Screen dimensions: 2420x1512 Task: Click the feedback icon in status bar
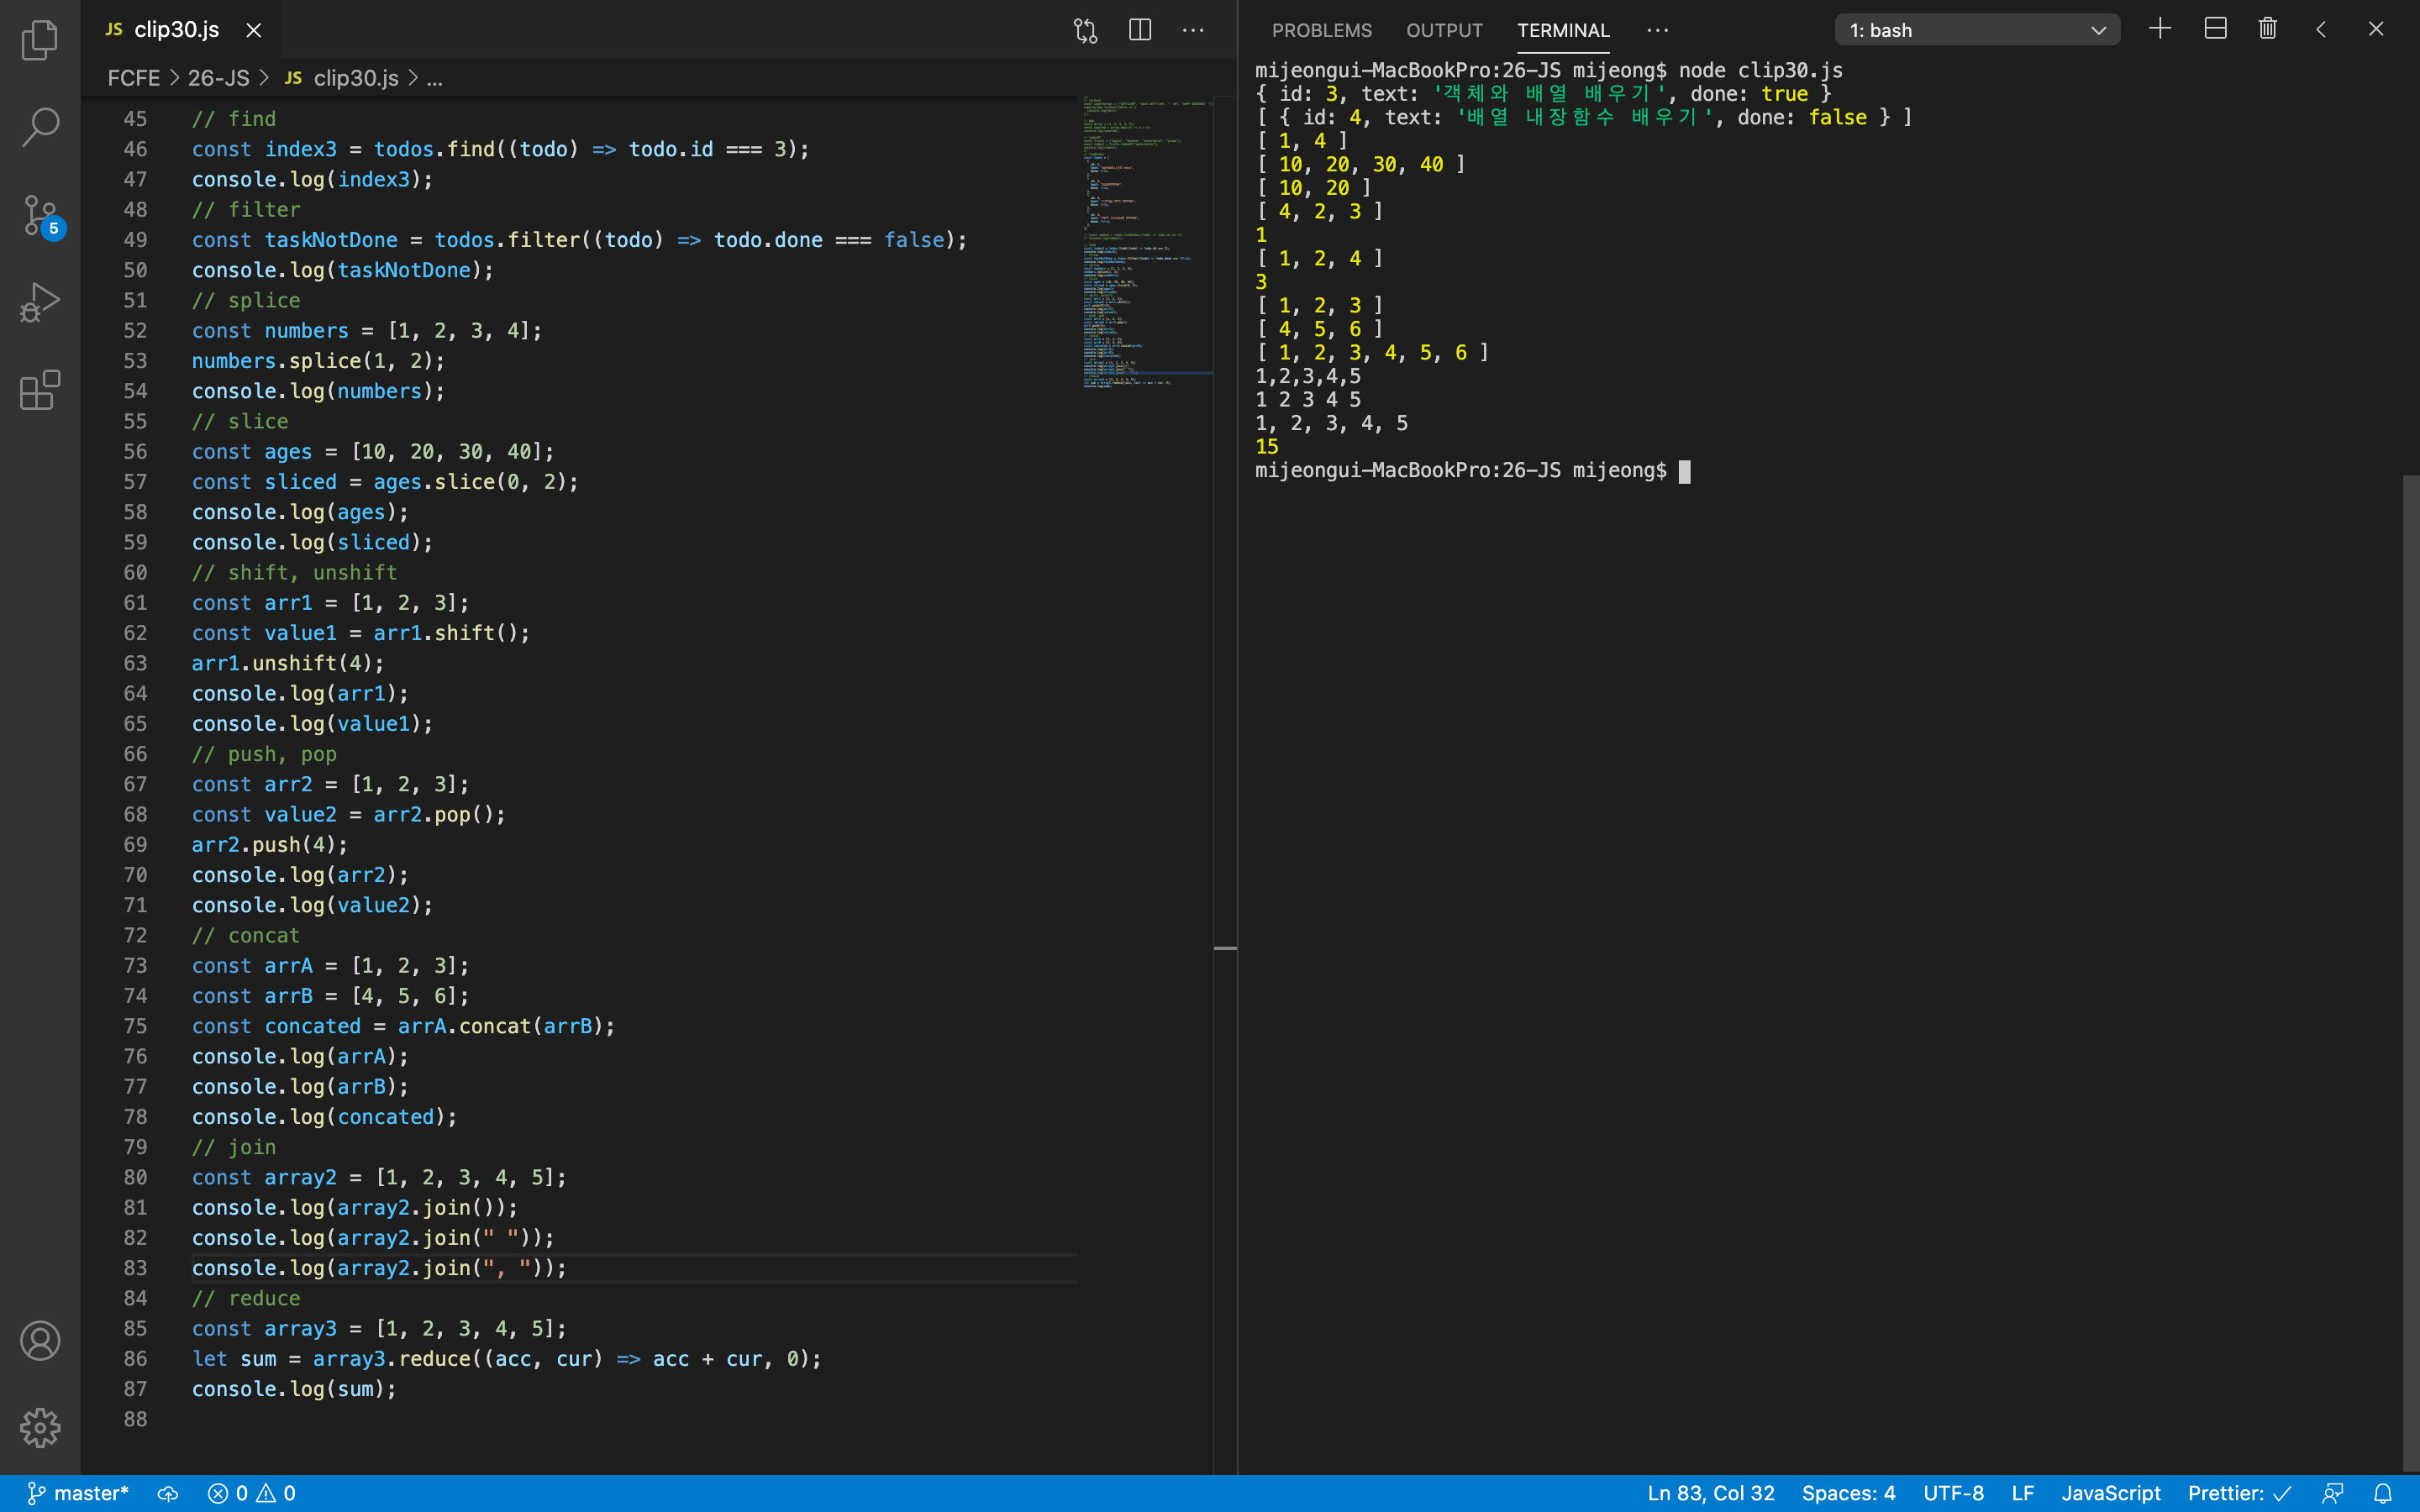tap(2332, 1493)
